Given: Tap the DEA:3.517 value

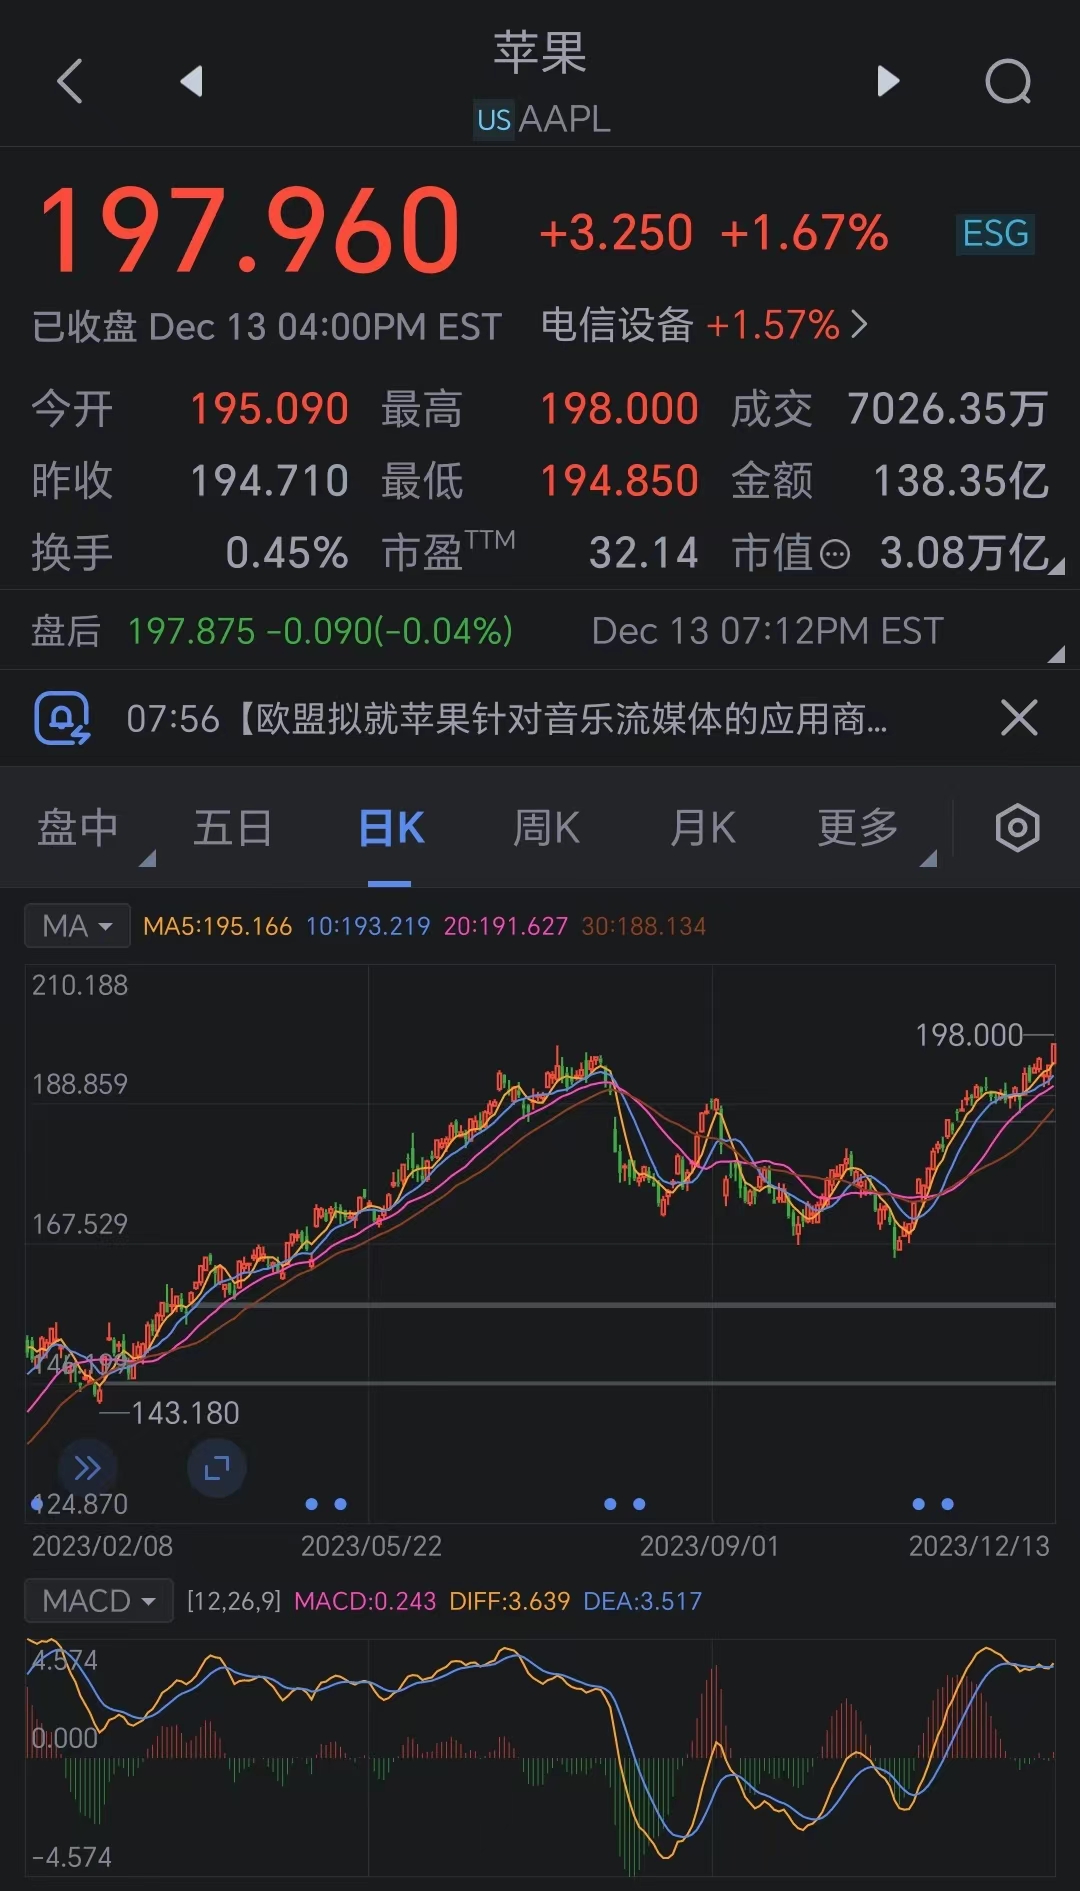Looking at the screenshot, I should click(643, 1601).
